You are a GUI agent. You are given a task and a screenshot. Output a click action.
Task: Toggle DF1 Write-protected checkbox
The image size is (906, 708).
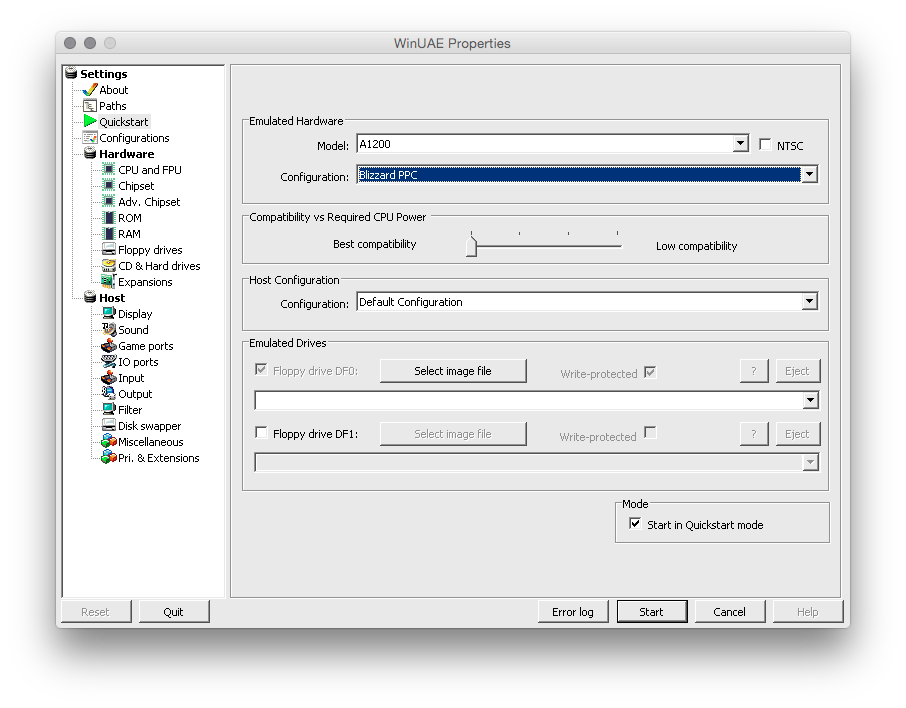(651, 432)
